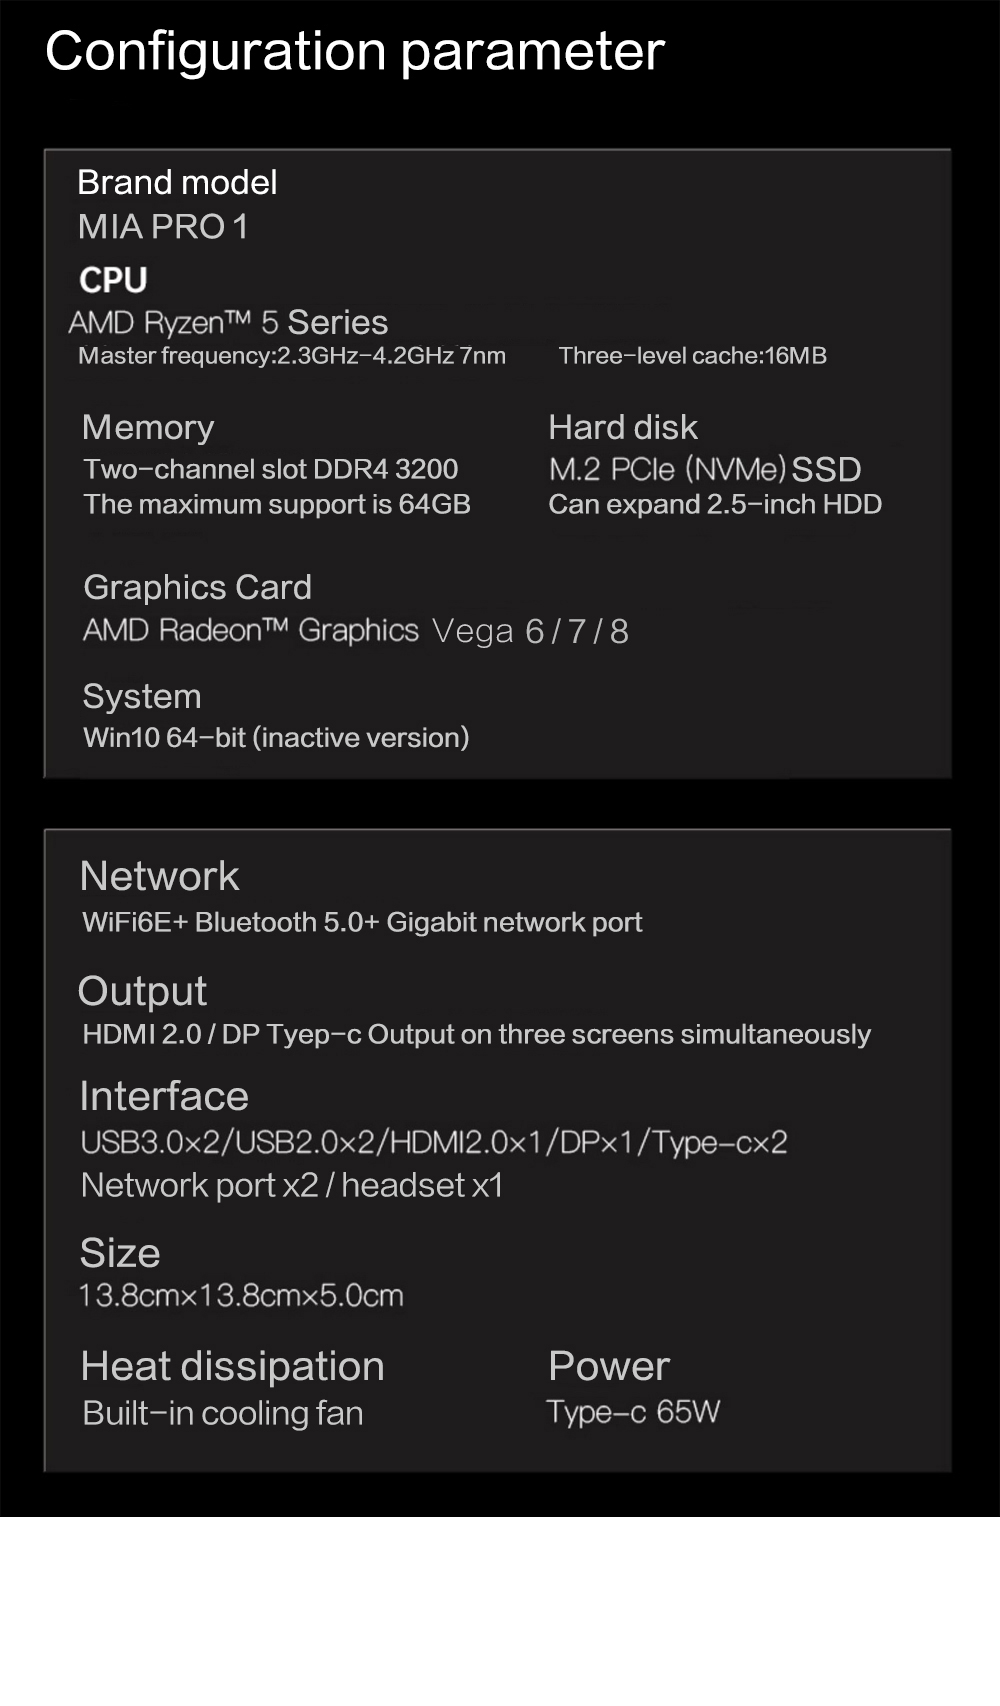Click the Network heading
The width and height of the screenshot is (1000, 1706).
(159, 877)
